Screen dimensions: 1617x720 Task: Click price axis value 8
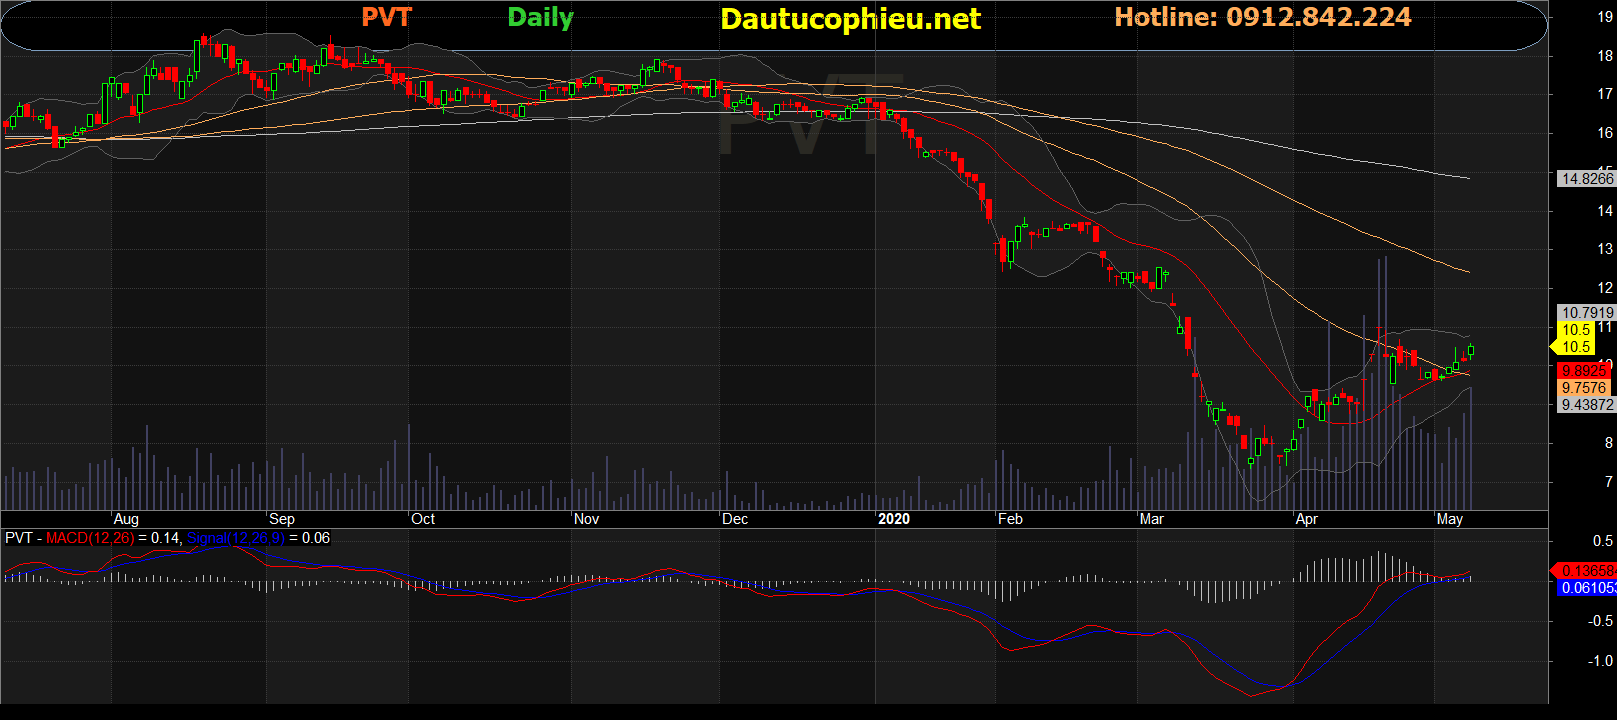[x=1609, y=443]
